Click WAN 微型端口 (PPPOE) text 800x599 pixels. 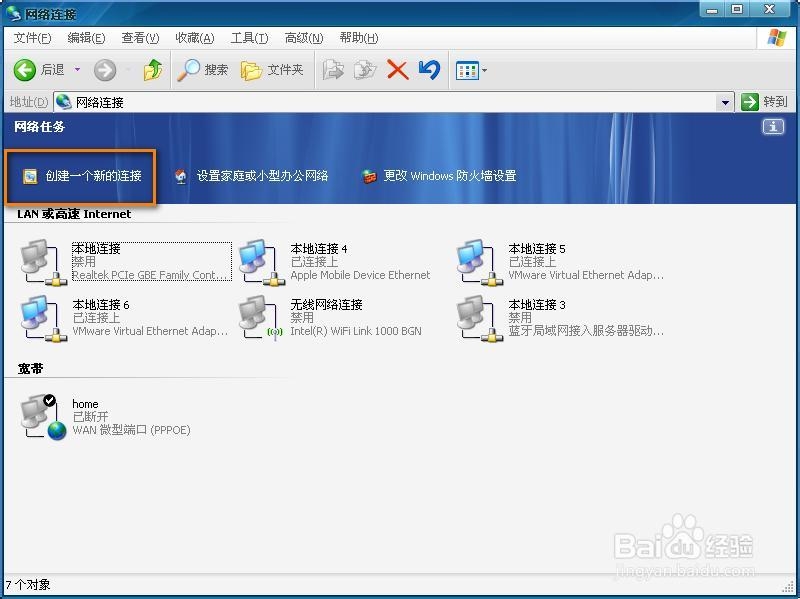pyautogui.click(x=132, y=430)
